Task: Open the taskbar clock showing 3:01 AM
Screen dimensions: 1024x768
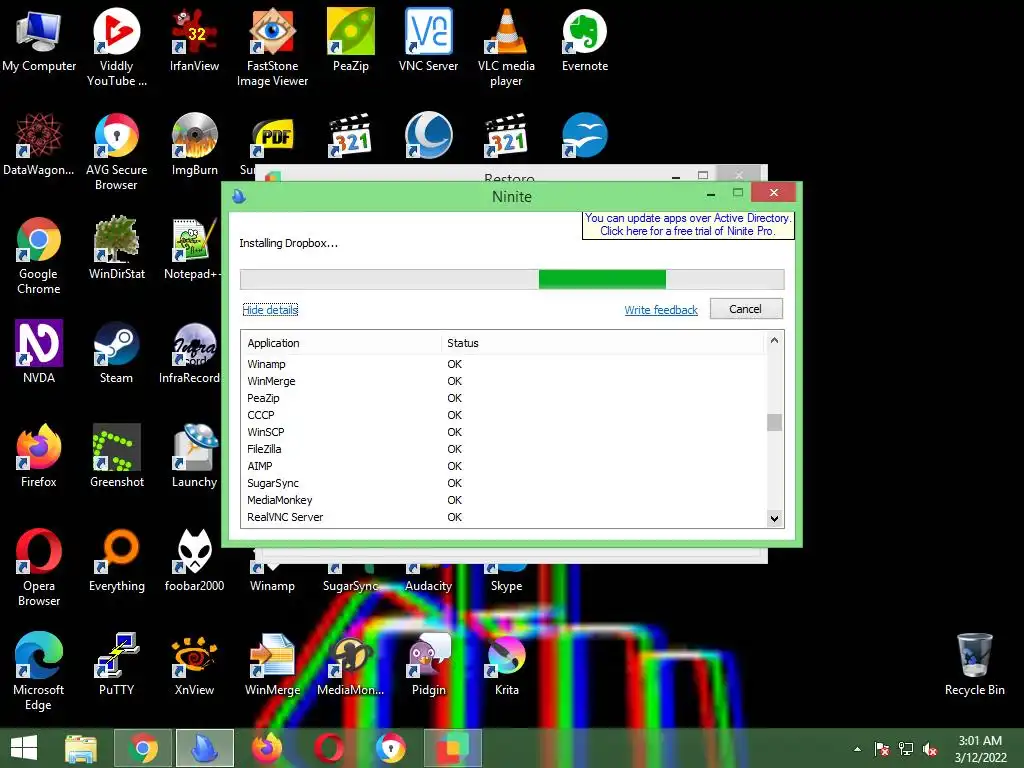Action: click(x=980, y=749)
